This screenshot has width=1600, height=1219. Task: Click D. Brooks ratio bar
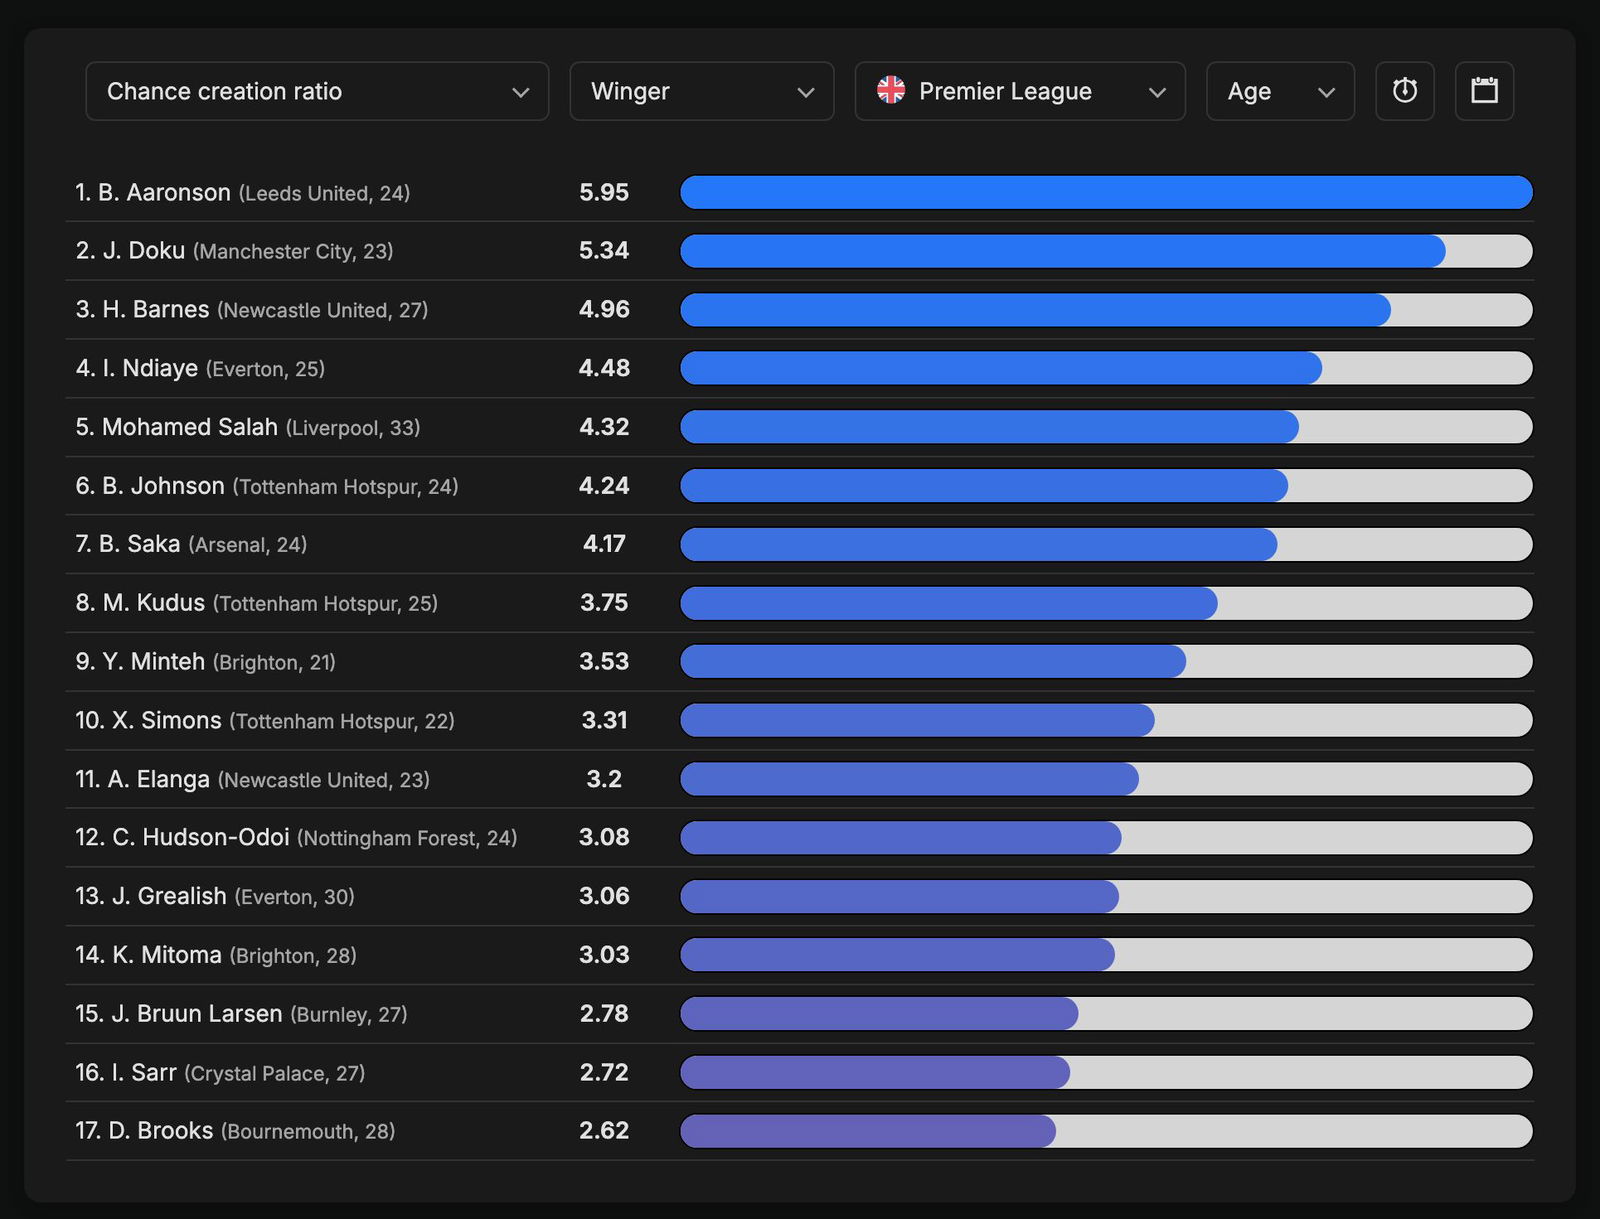(1105, 1131)
